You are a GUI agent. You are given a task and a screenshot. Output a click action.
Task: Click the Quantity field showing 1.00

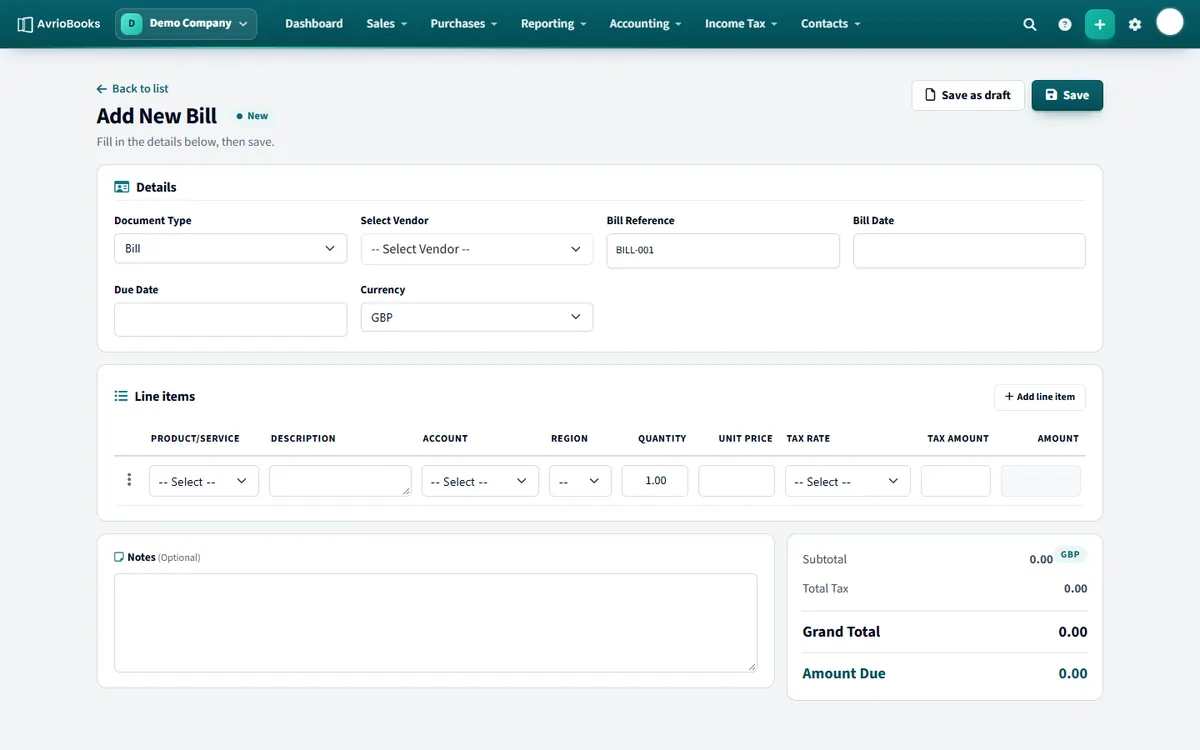655,481
